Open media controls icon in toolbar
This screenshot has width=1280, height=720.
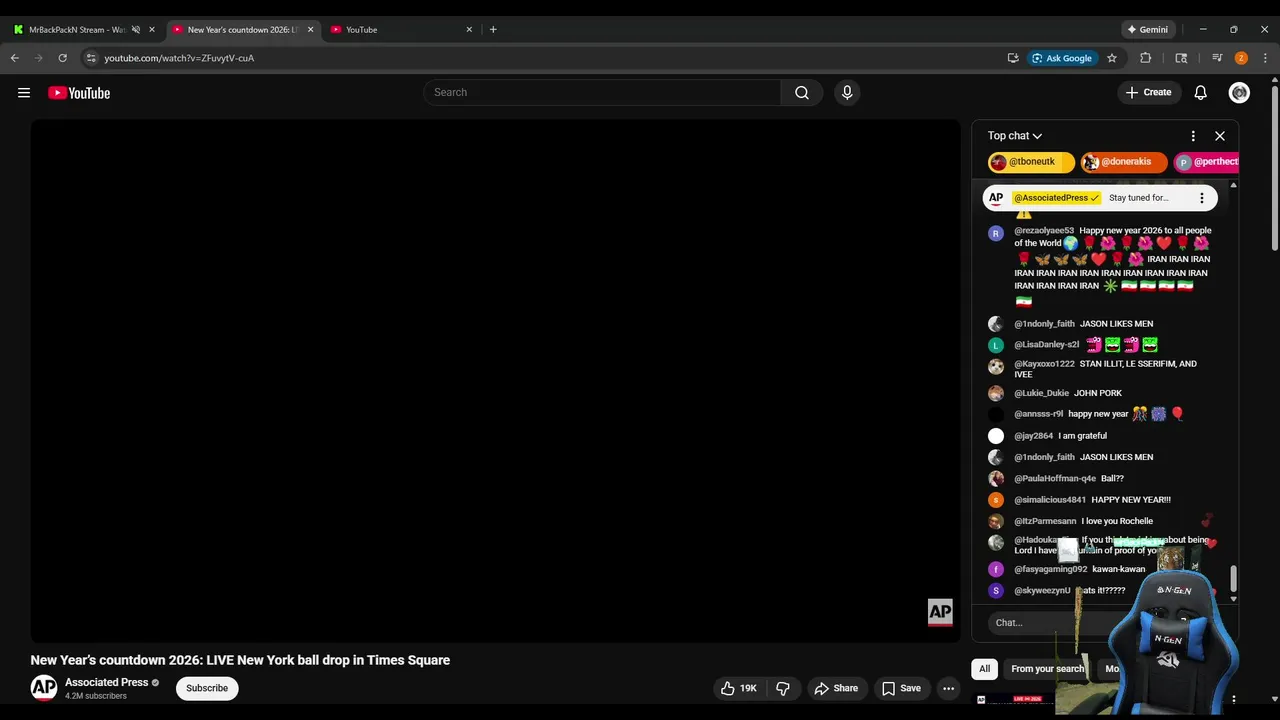tap(1217, 58)
